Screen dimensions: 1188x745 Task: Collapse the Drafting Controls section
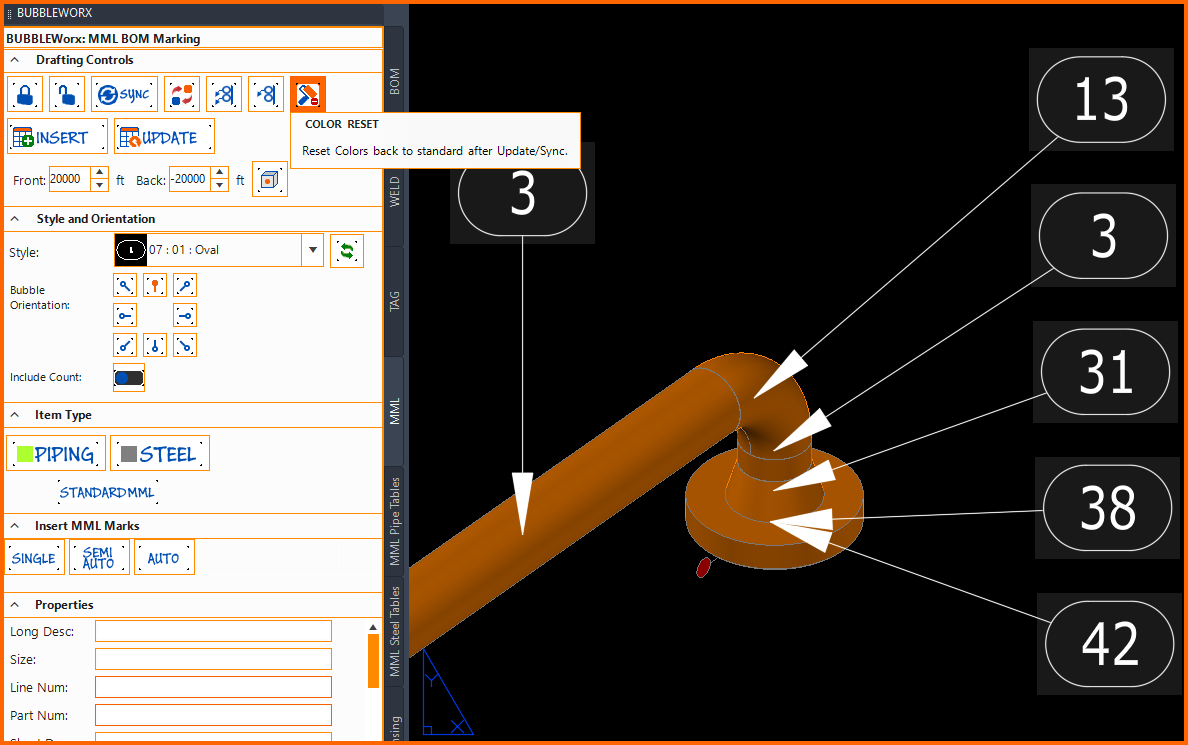click(14, 60)
